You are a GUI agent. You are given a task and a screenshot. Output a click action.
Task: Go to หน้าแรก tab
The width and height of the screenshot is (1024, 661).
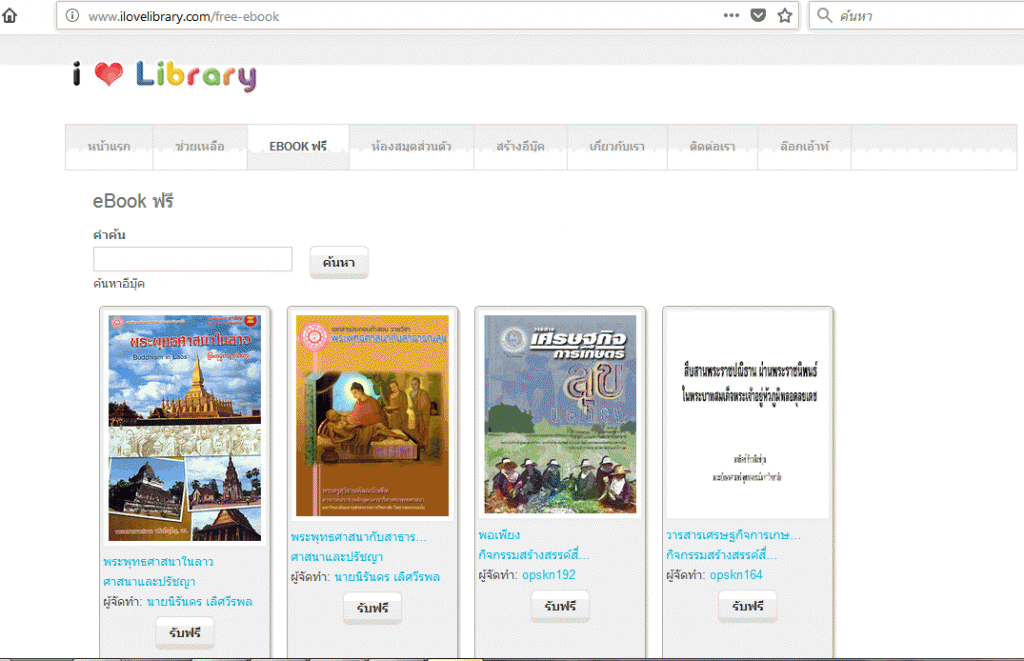pos(109,146)
